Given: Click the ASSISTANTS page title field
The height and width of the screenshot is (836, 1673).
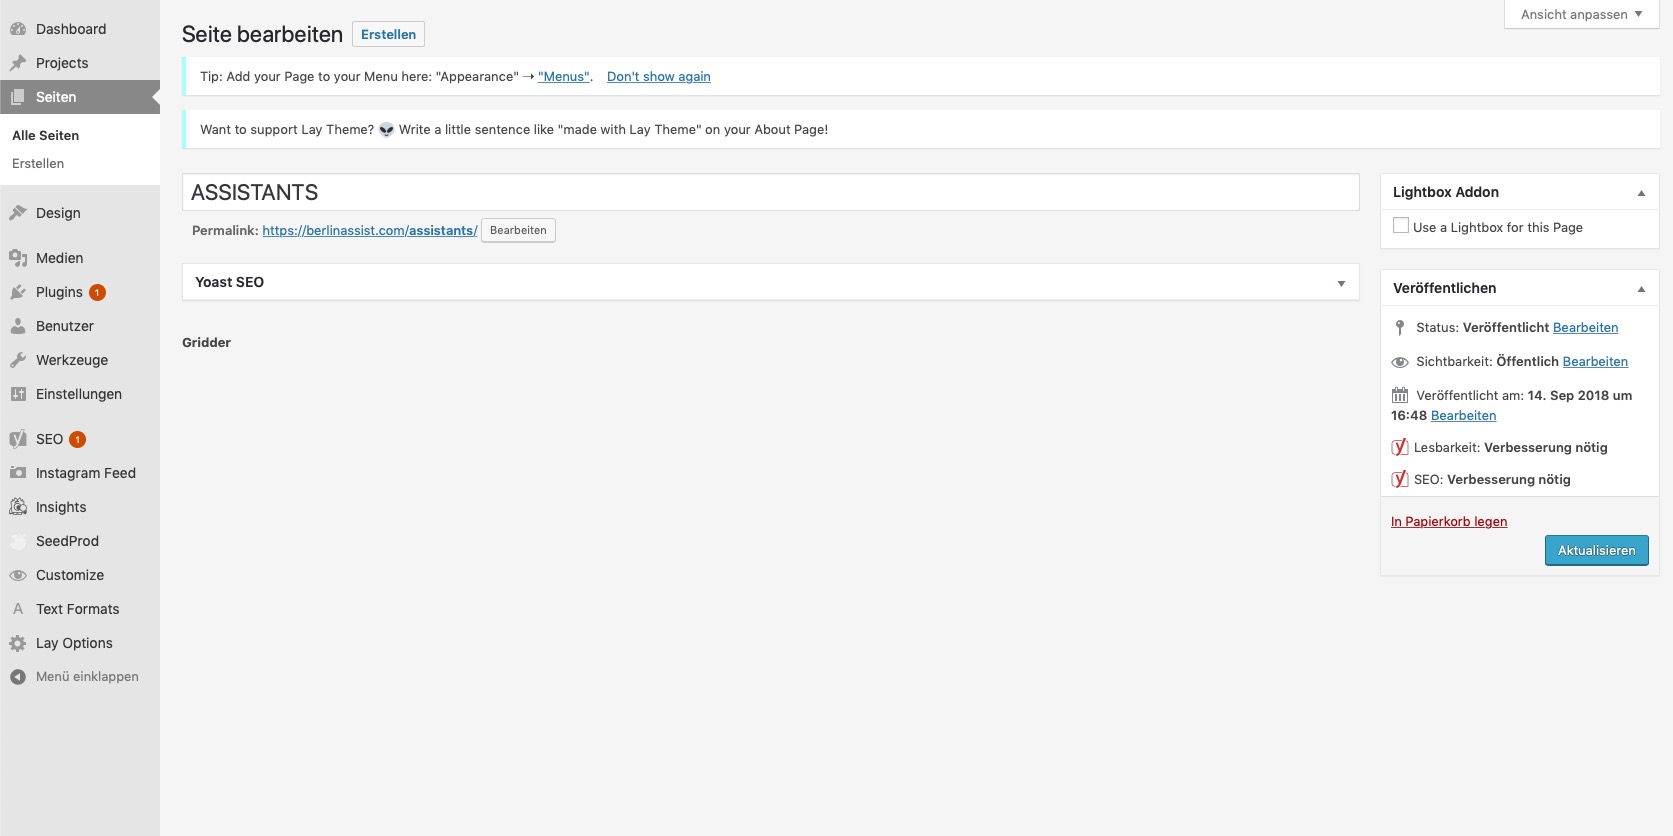Looking at the screenshot, I should (770, 192).
